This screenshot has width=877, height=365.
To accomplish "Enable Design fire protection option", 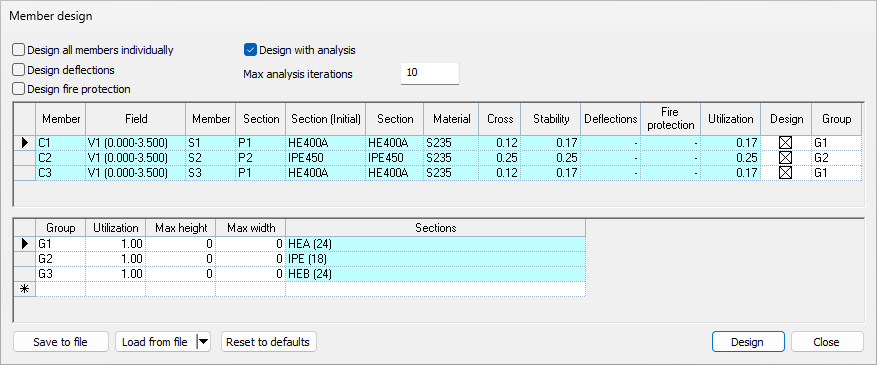I will click(18, 89).
